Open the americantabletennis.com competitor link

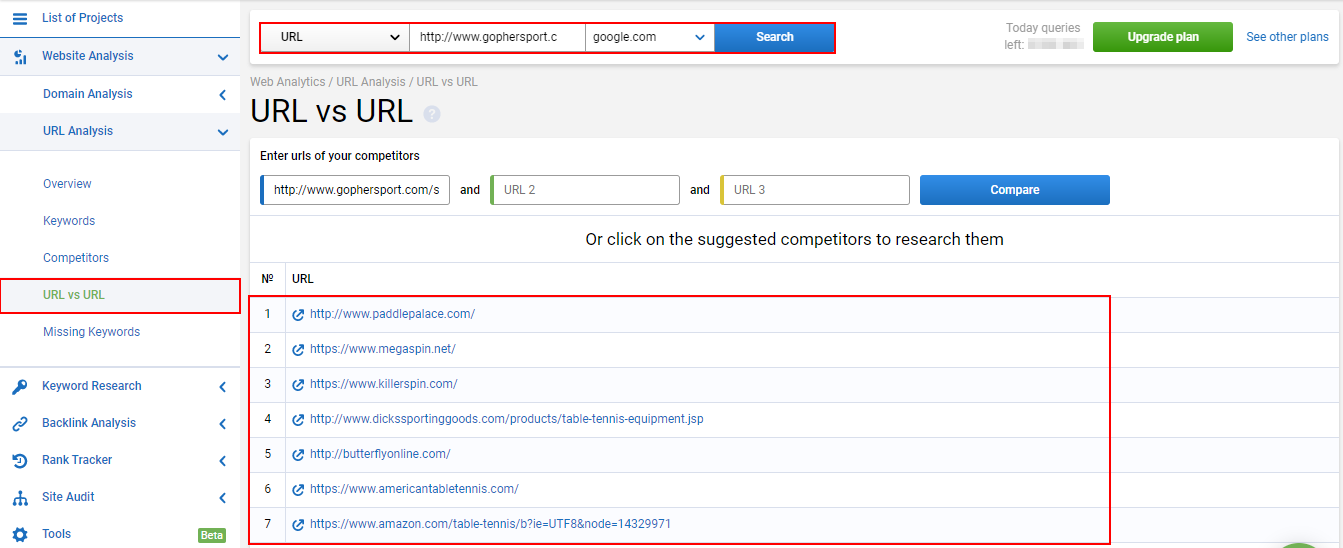(x=414, y=489)
